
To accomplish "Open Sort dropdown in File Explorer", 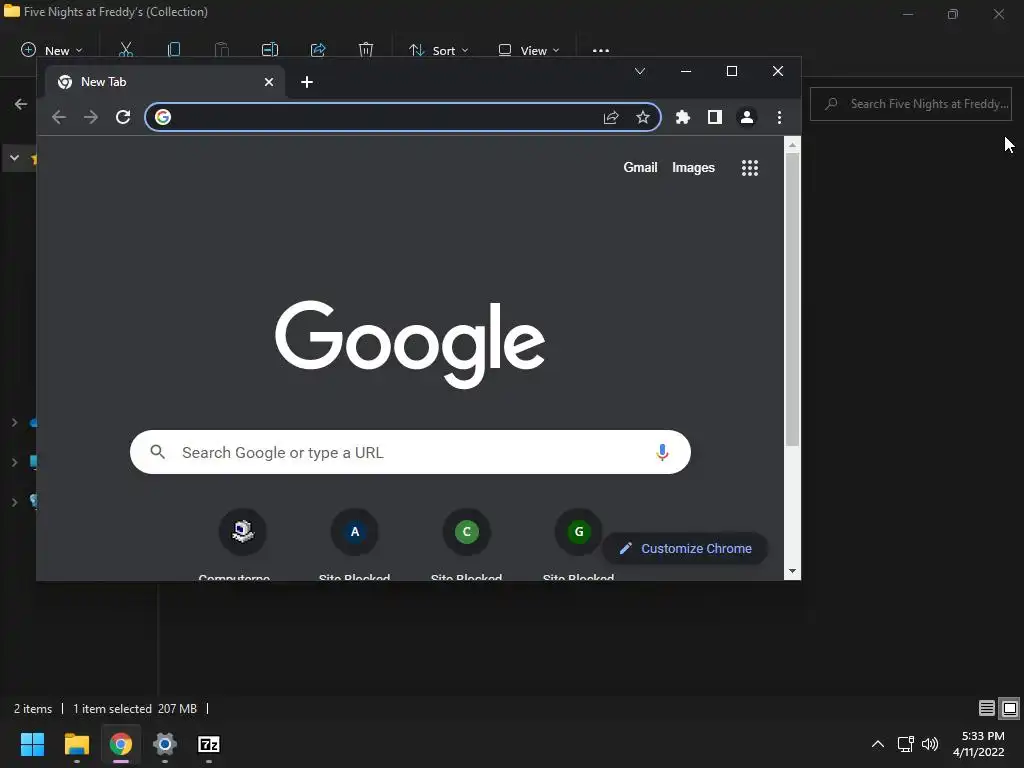I will tap(438, 50).
